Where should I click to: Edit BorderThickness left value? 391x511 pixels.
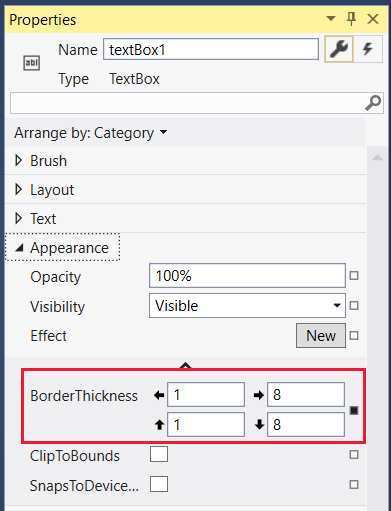point(206,395)
